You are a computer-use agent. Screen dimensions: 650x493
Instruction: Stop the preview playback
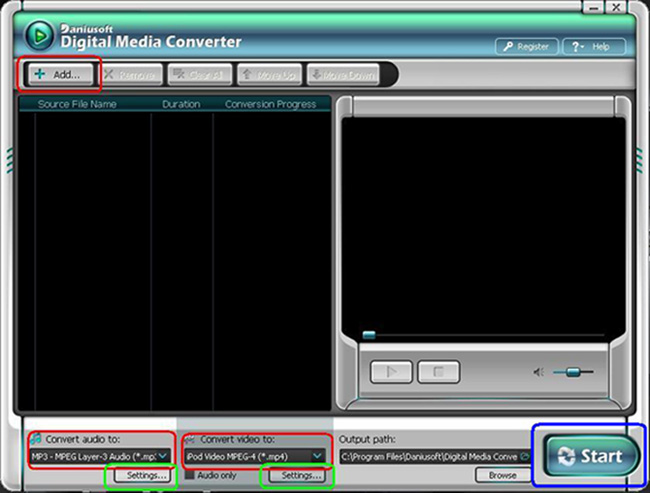pos(438,372)
